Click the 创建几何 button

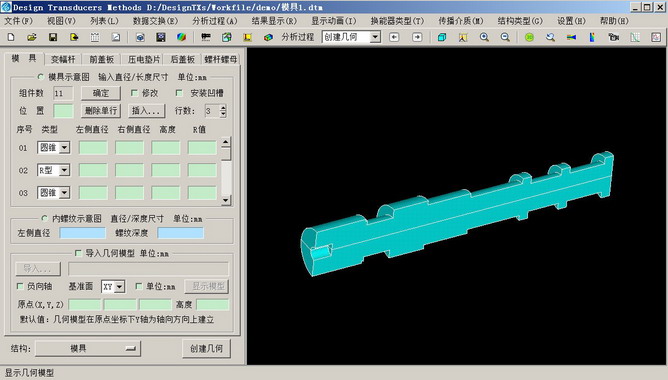click(206, 348)
